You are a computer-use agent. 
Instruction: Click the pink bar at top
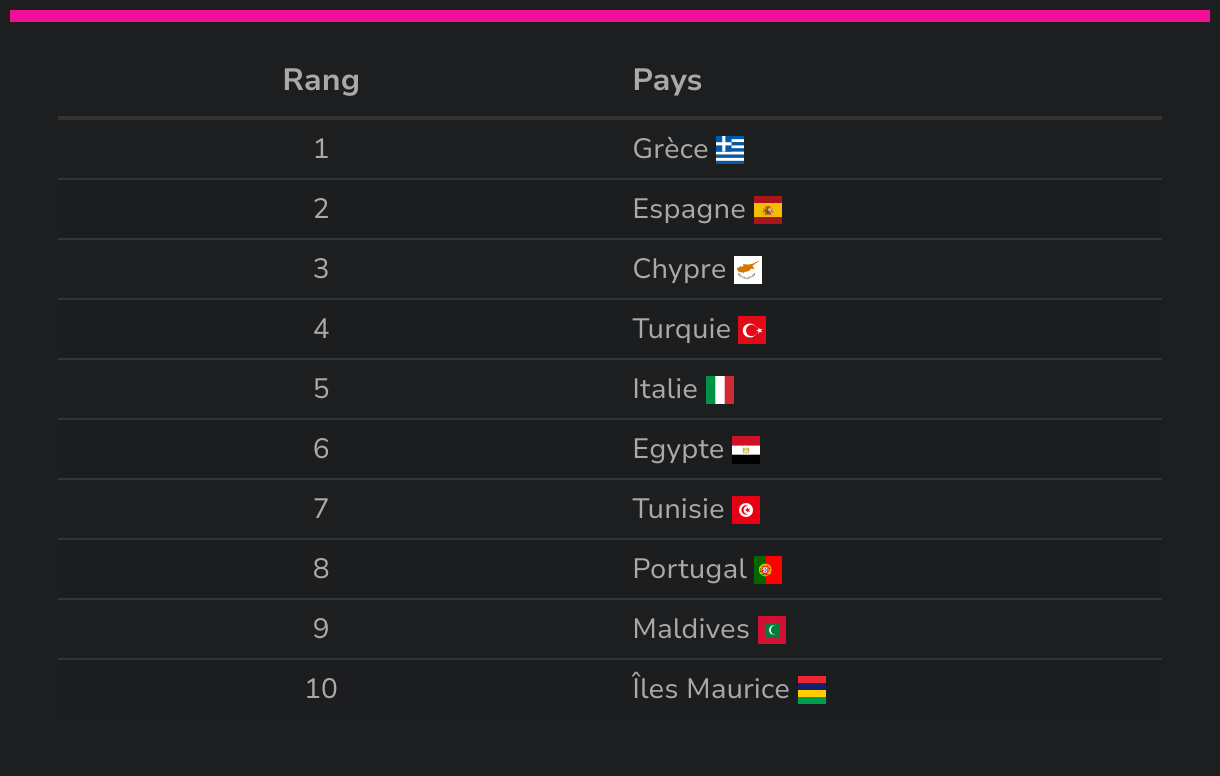[610, 16]
